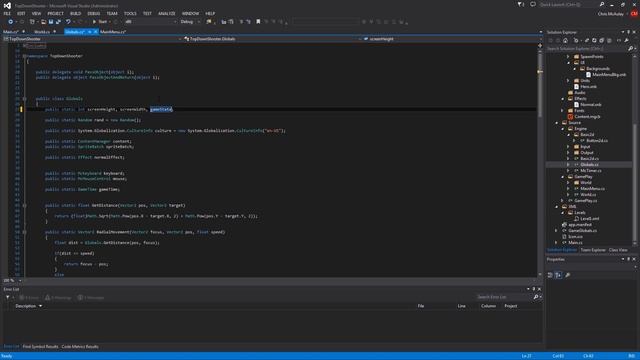Click the Quick Launch input field
Viewport: 640px width, 360px height.
568,4
